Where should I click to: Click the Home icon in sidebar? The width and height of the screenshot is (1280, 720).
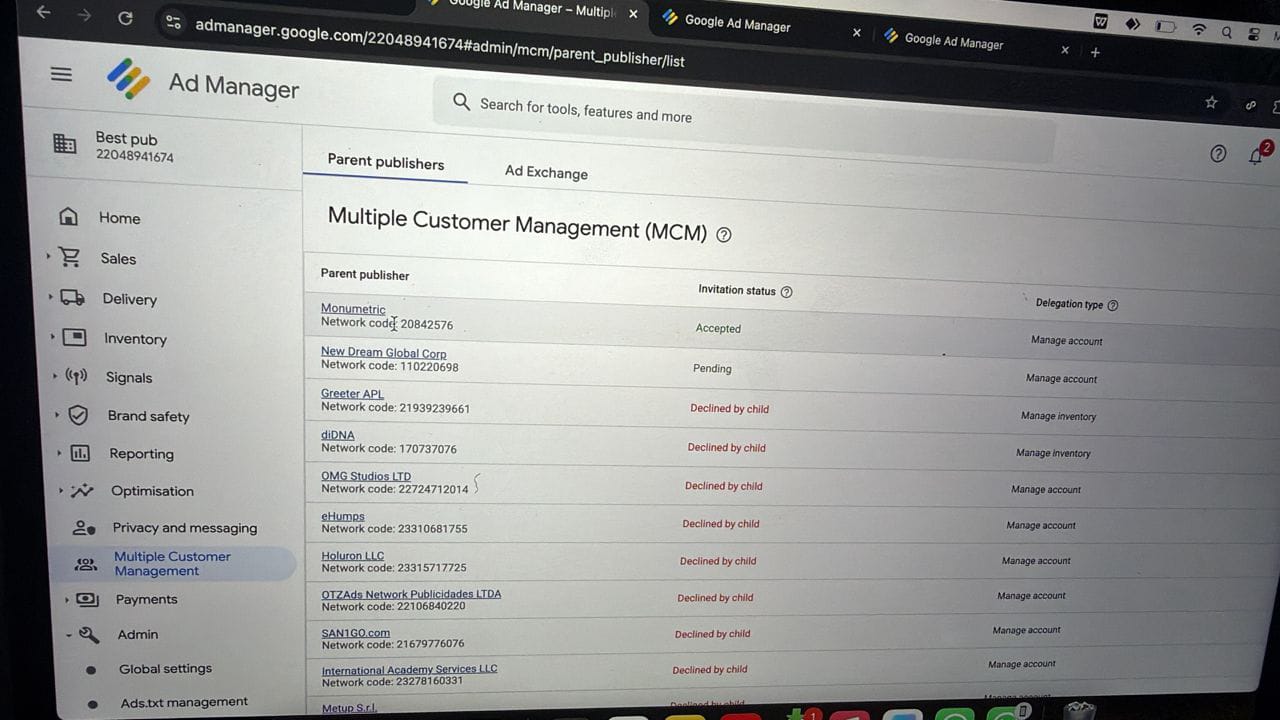click(69, 216)
